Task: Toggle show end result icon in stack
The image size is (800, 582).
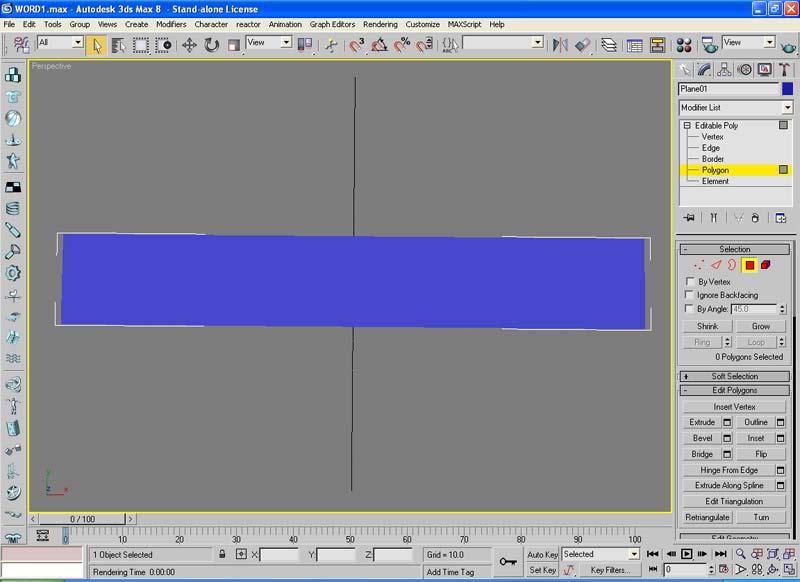Action: click(x=713, y=218)
